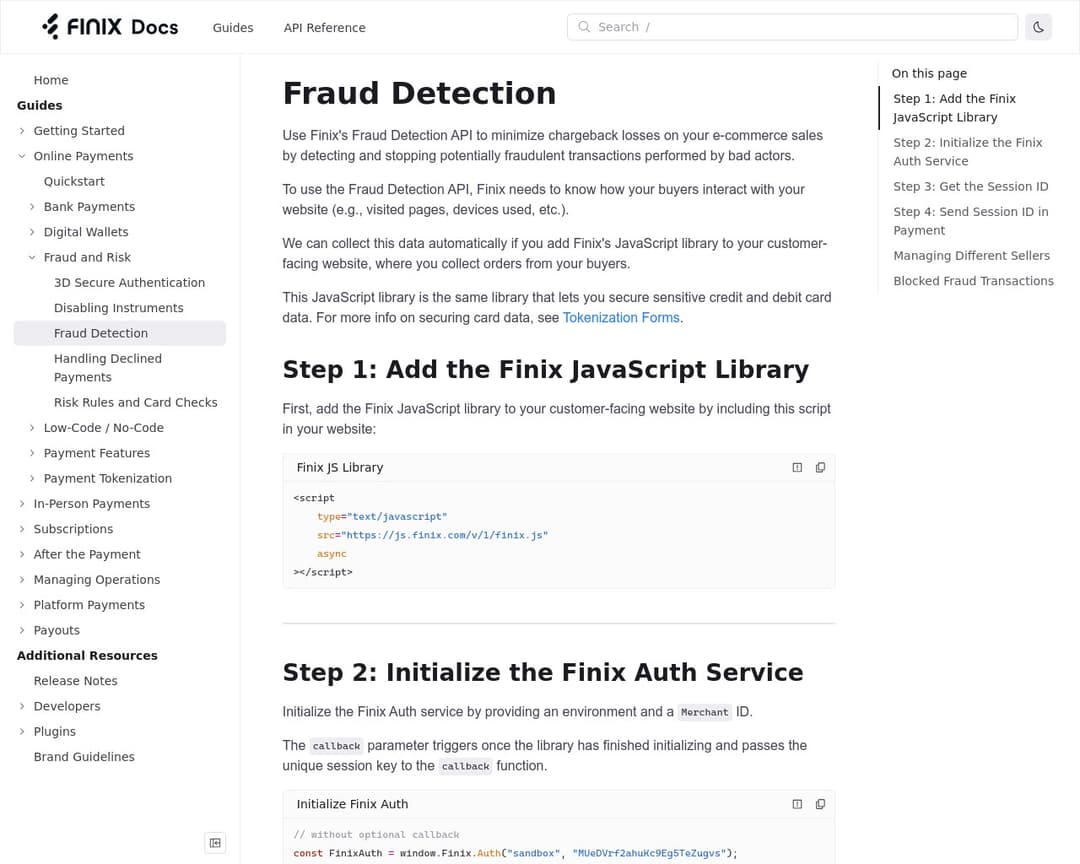Toggle dark mode moon icon
The height and width of the screenshot is (864, 1080).
1038,27
